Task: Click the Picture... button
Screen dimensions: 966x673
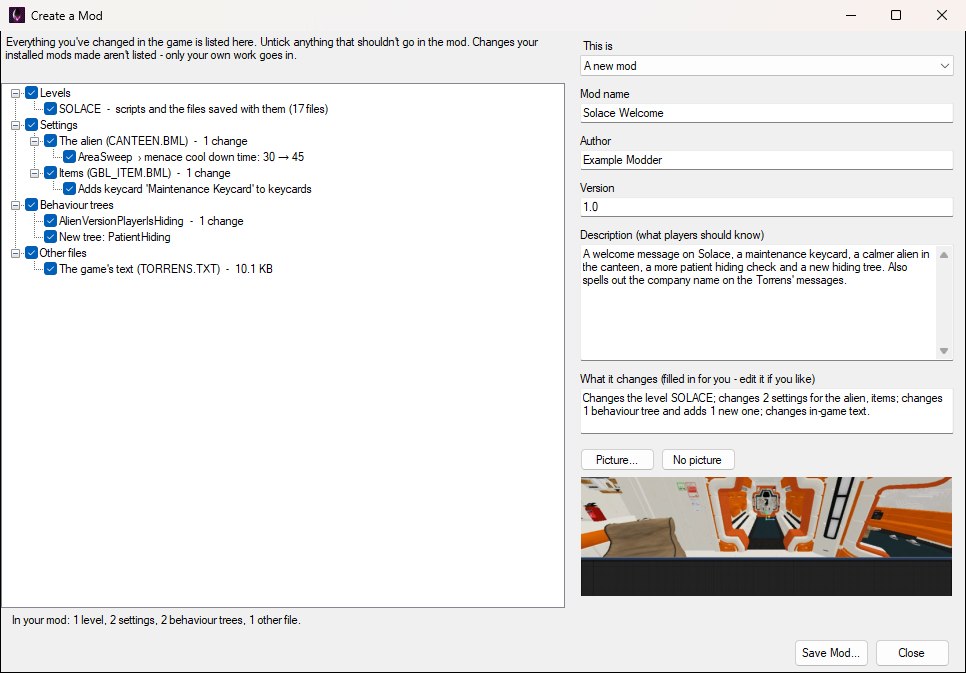Action: tap(617, 460)
